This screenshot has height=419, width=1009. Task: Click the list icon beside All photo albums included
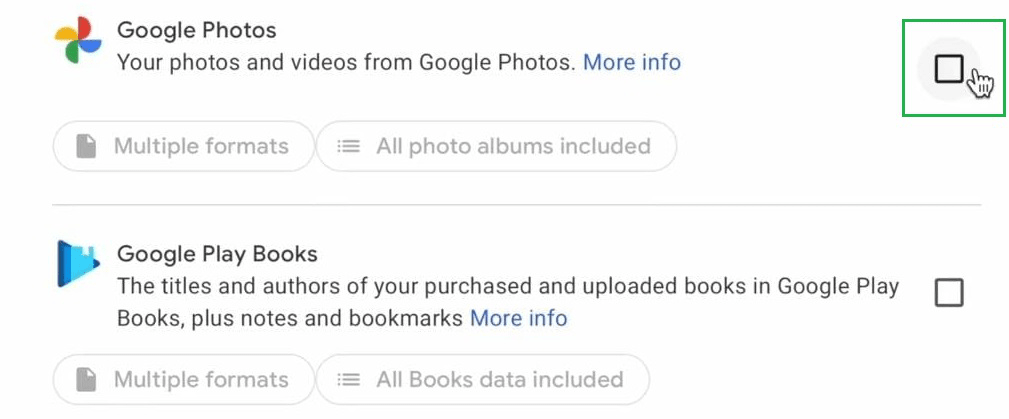coord(348,147)
